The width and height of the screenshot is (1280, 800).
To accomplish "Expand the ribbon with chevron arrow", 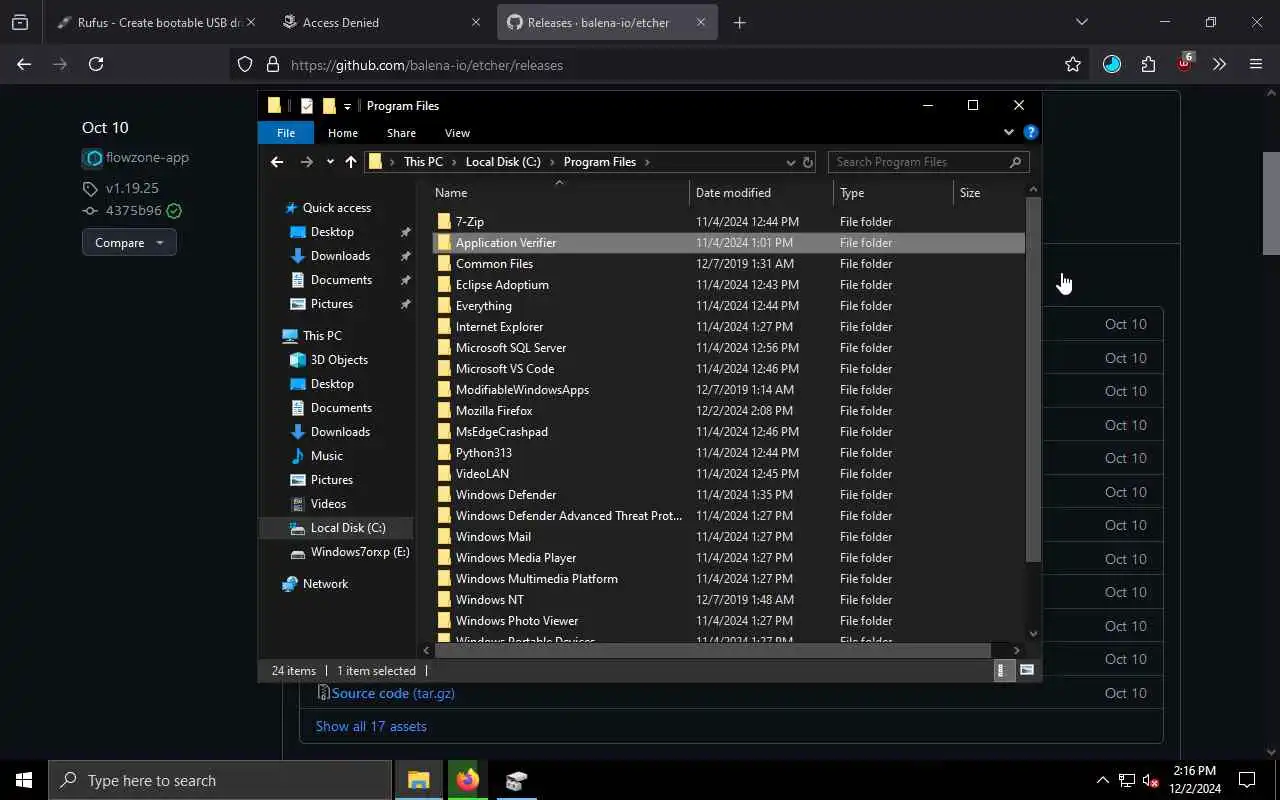I will click(1008, 132).
